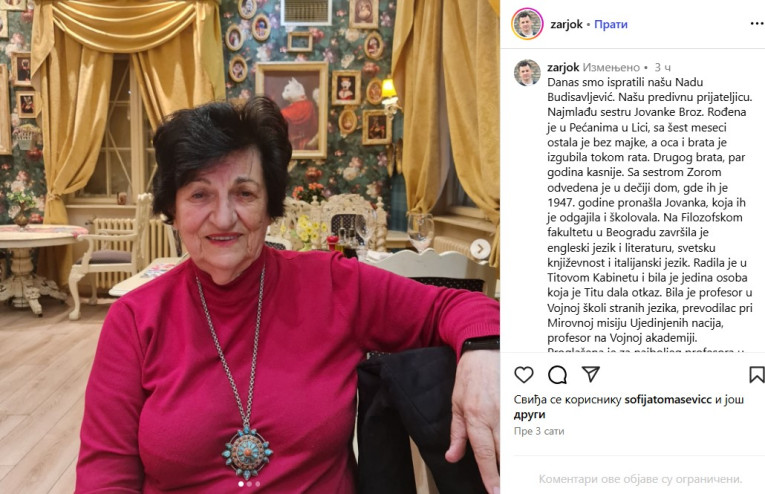The image size is (765, 494).
Task: Like the post with the heart icon
Action: pyautogui.click(x=524, y=375)
